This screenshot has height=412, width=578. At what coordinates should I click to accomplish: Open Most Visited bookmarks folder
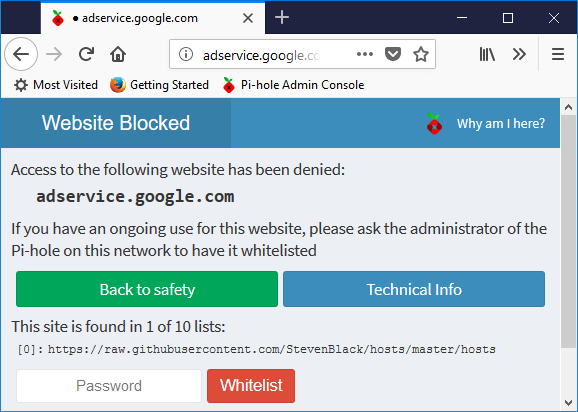coord(56,85)
